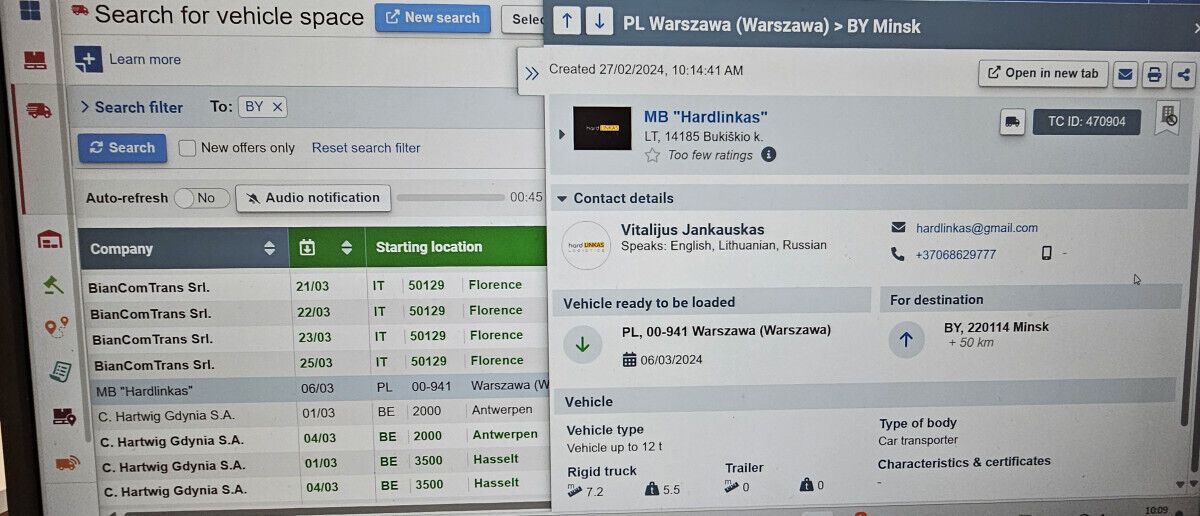Click Open in new tab button
This screenshot has height=516, width=1200.
[x=1043, y=73]
